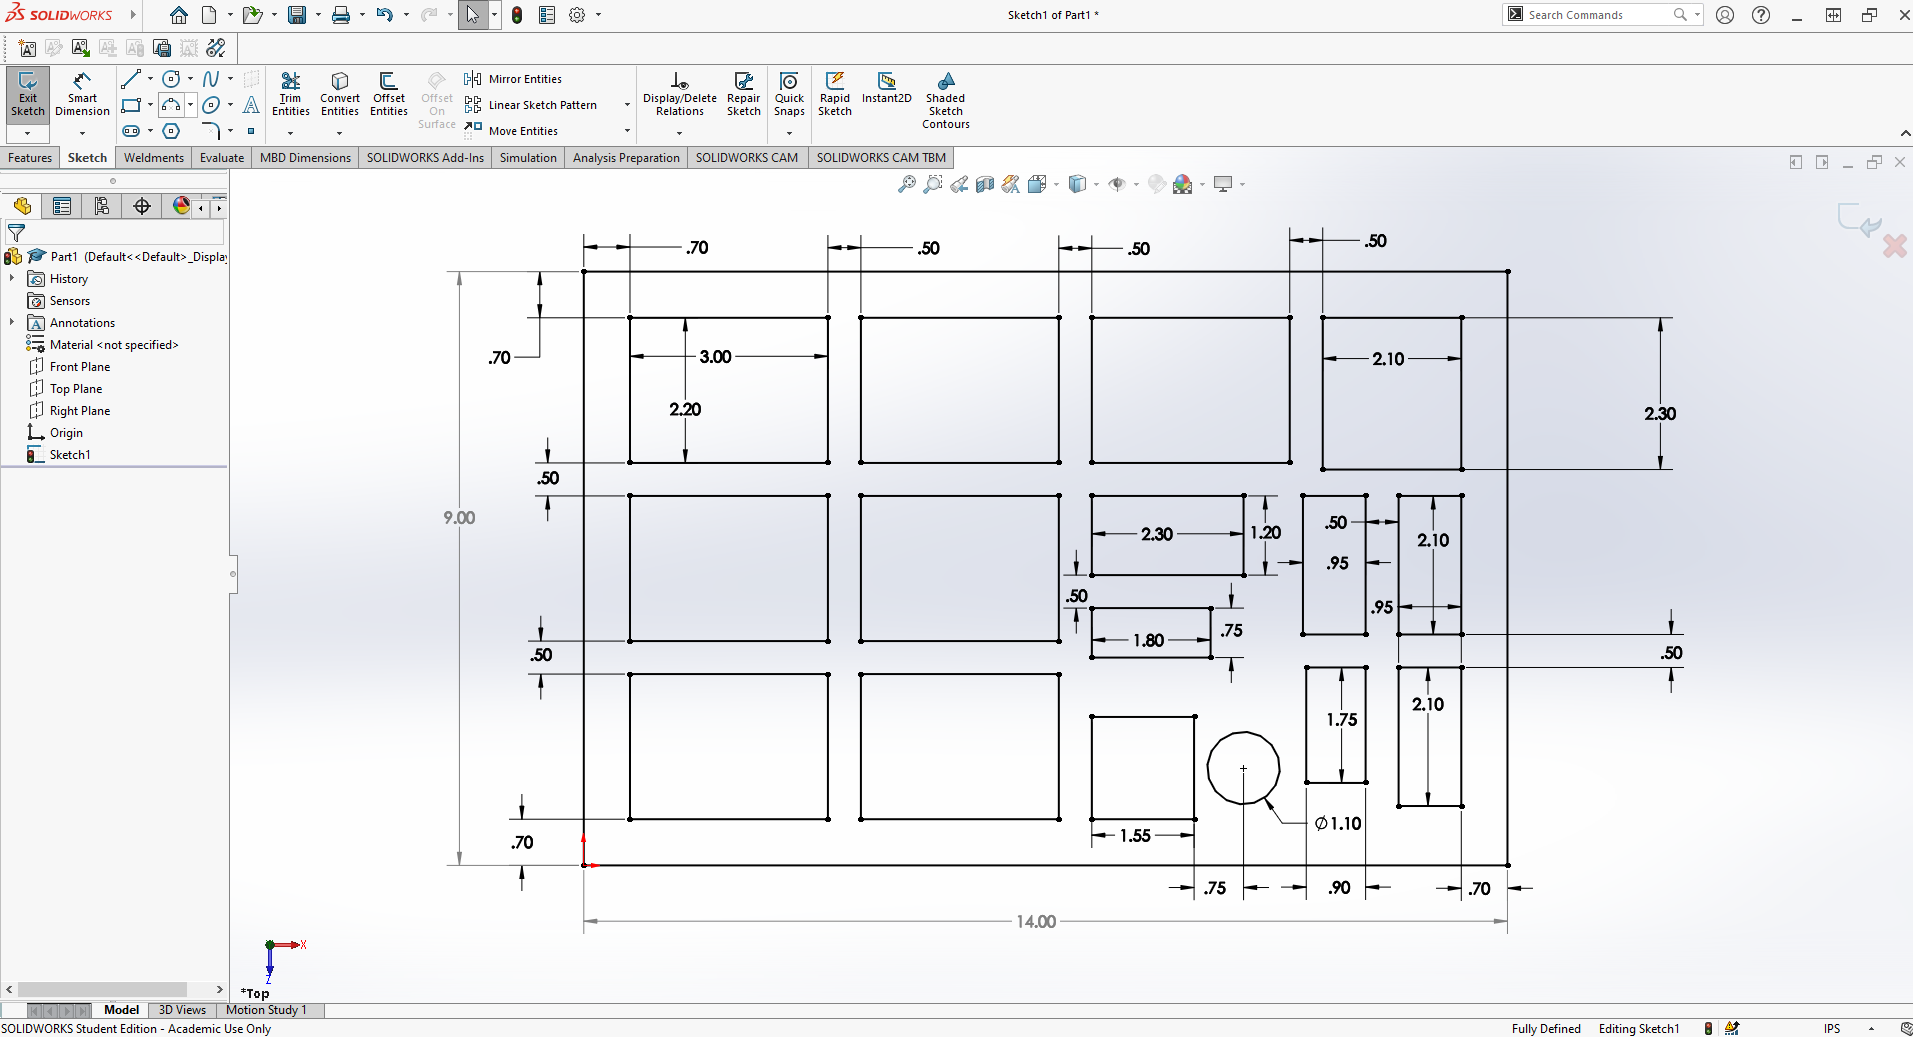Switch to the Features tab

pyautogui.click(x=30, y=158)
